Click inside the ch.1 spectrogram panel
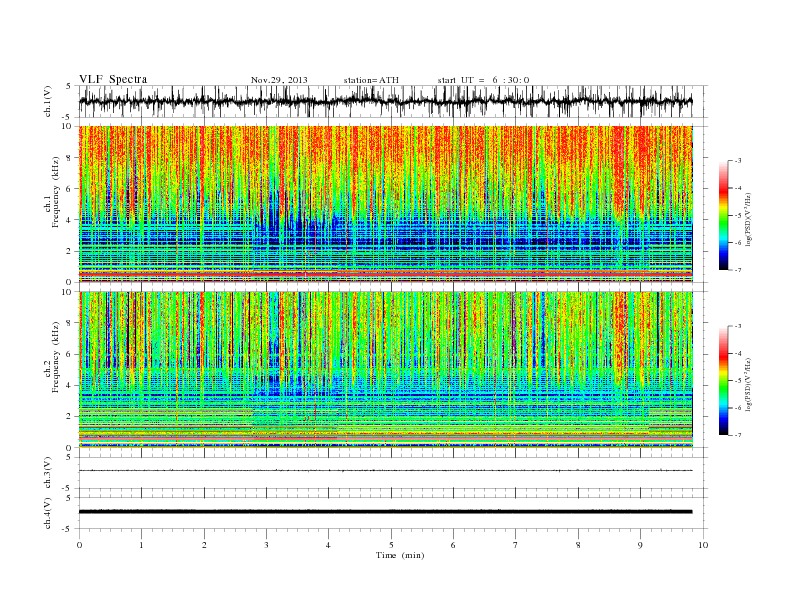 385,204
